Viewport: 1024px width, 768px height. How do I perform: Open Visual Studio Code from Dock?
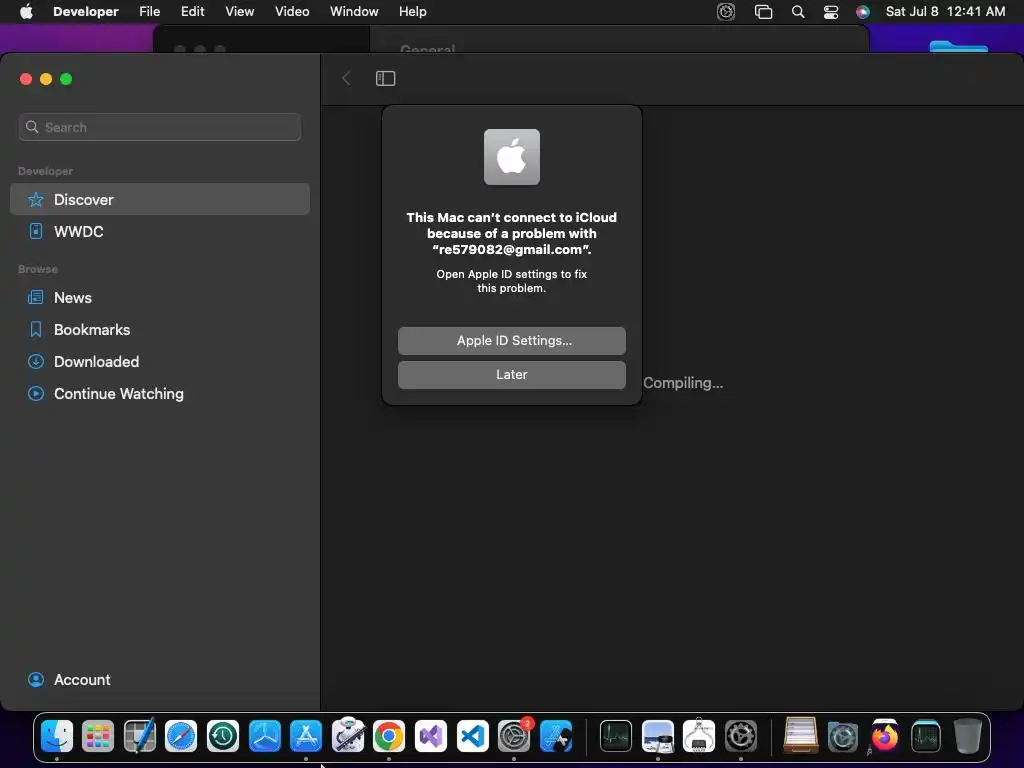472,736
